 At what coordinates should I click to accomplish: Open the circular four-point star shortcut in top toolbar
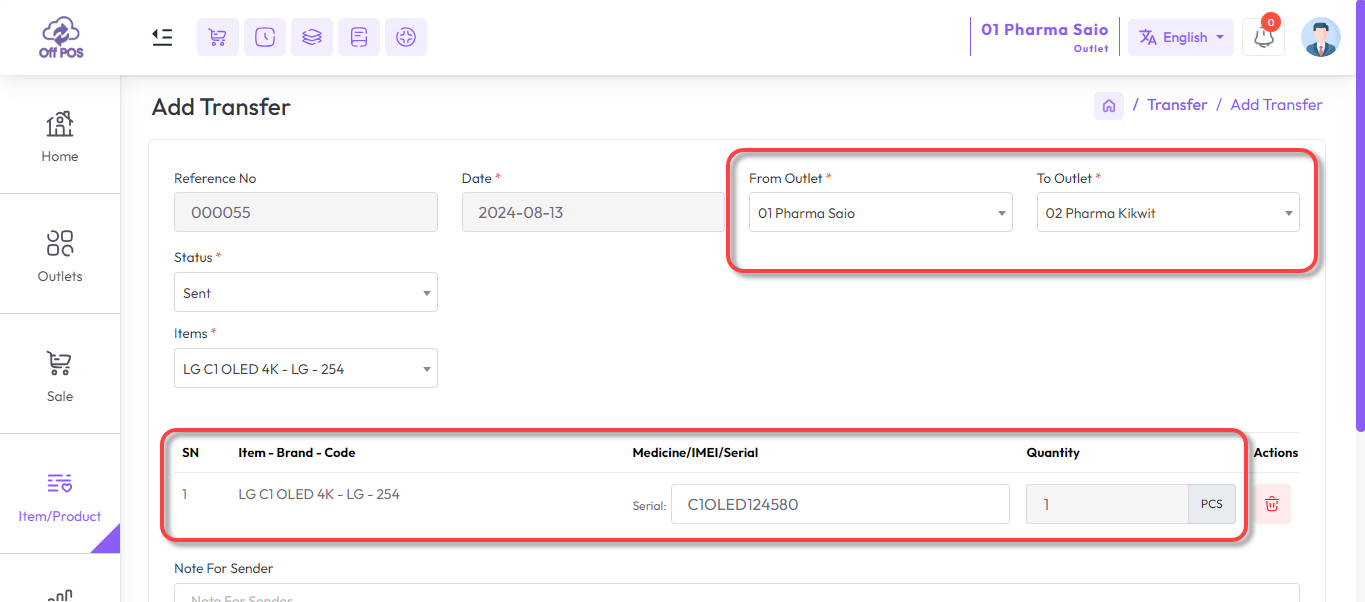(405, 37)
